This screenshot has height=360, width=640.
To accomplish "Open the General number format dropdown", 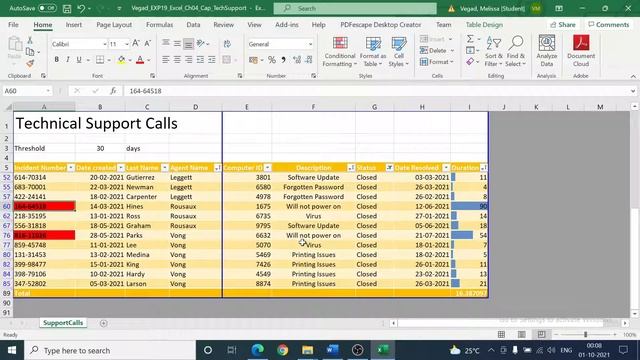I will [310, 44].
